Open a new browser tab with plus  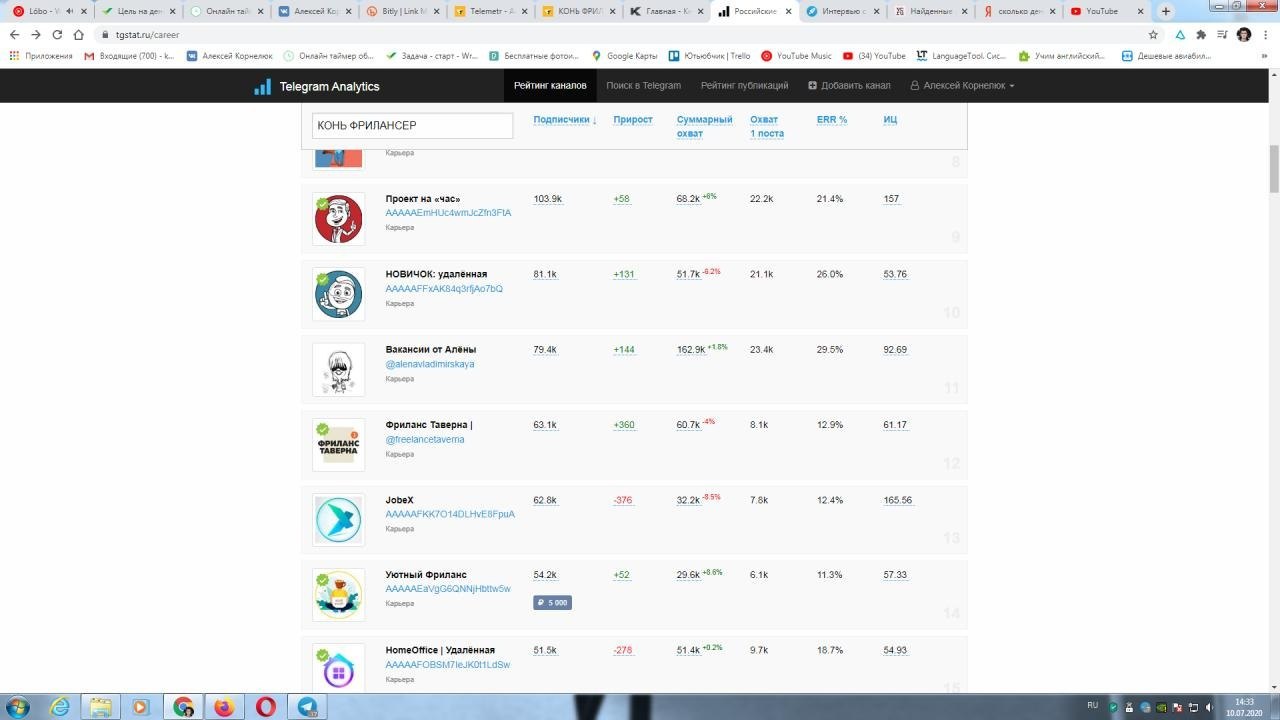[x=1166, y=11]
